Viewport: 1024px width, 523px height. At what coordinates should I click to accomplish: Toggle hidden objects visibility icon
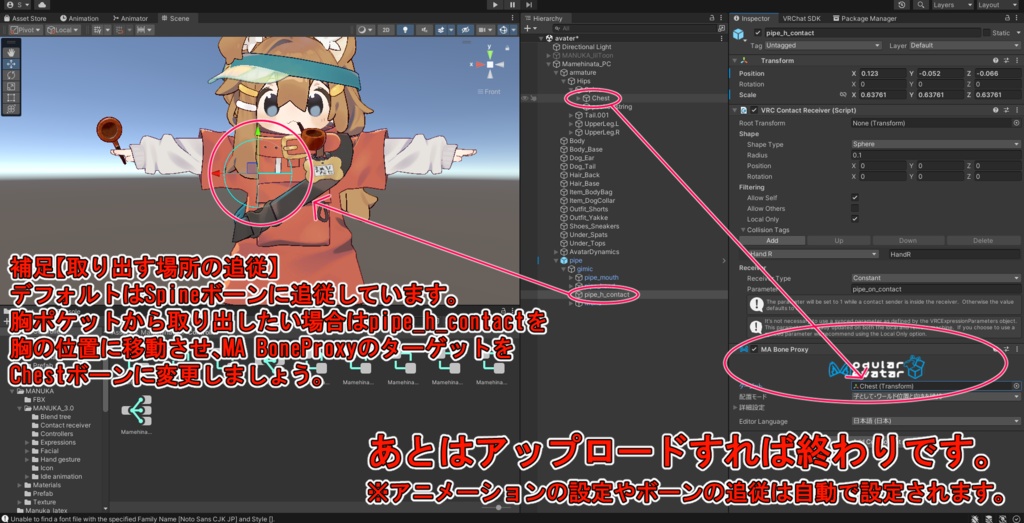coord(464,30)
